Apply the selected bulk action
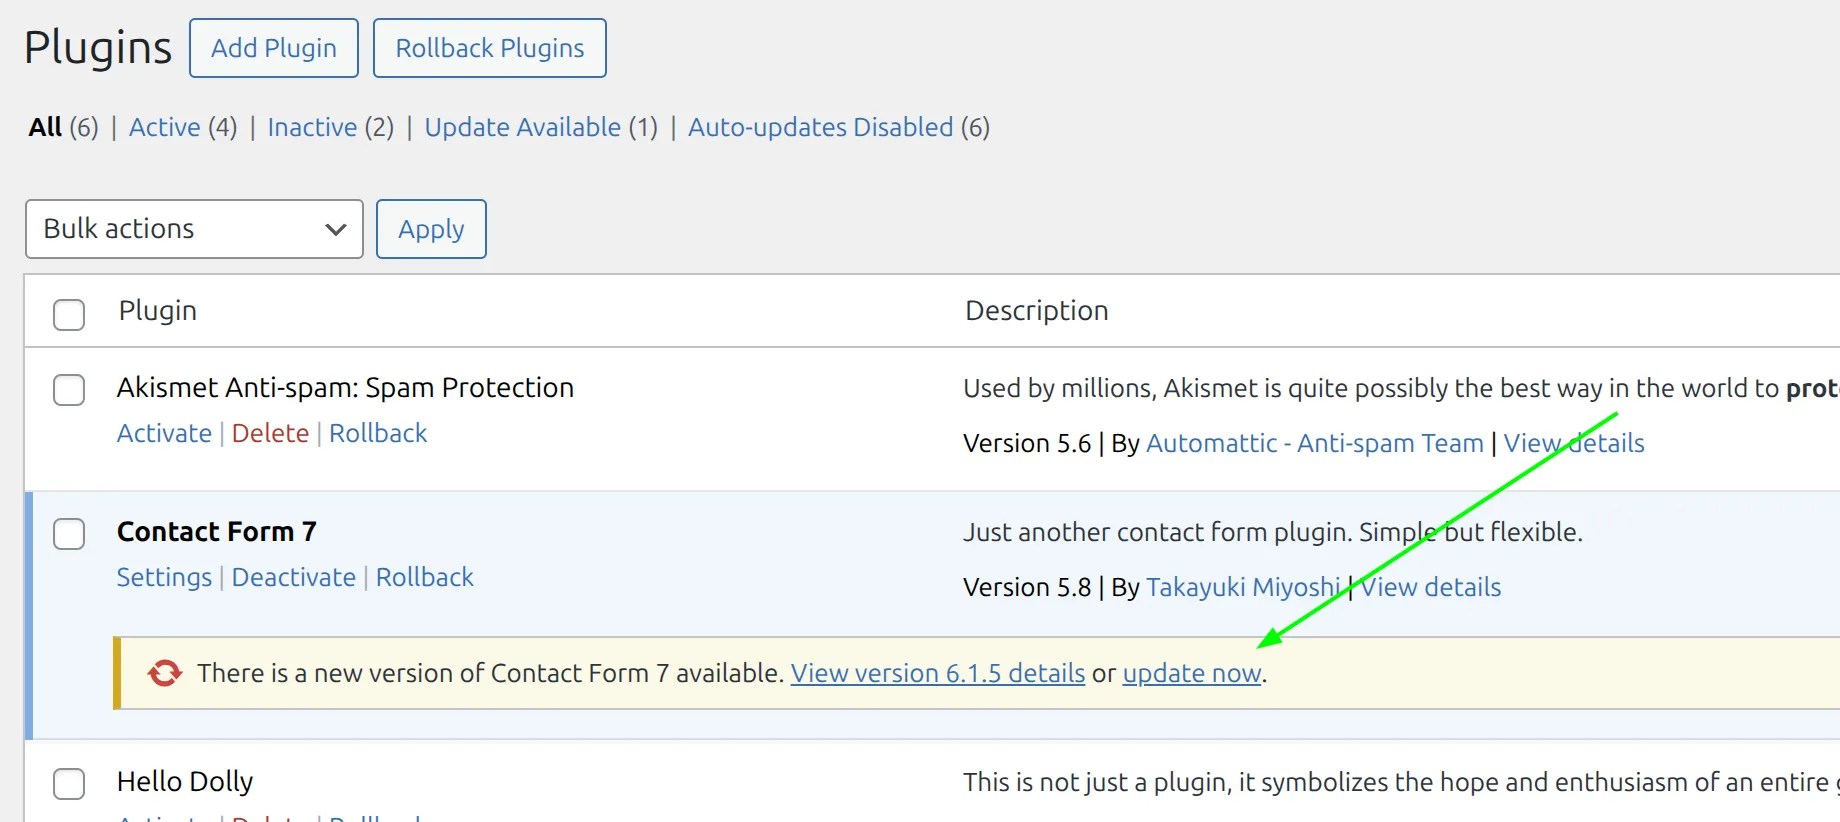Image resolution: width=1840 pixels, height=822 pixels. 431,229
